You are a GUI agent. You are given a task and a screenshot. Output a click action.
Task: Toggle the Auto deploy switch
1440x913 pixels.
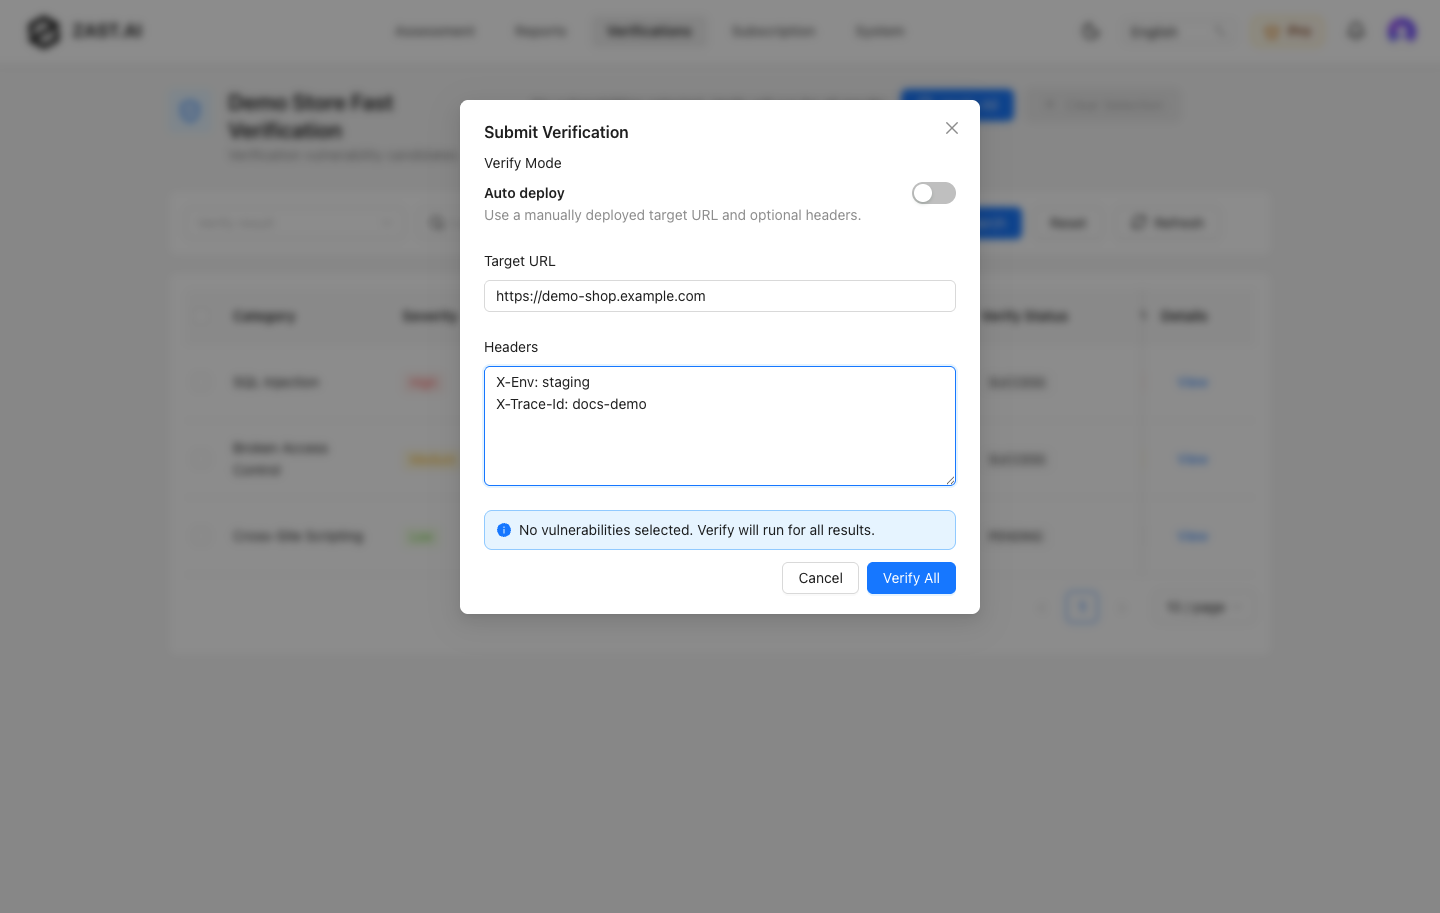(x=934, y=193)
